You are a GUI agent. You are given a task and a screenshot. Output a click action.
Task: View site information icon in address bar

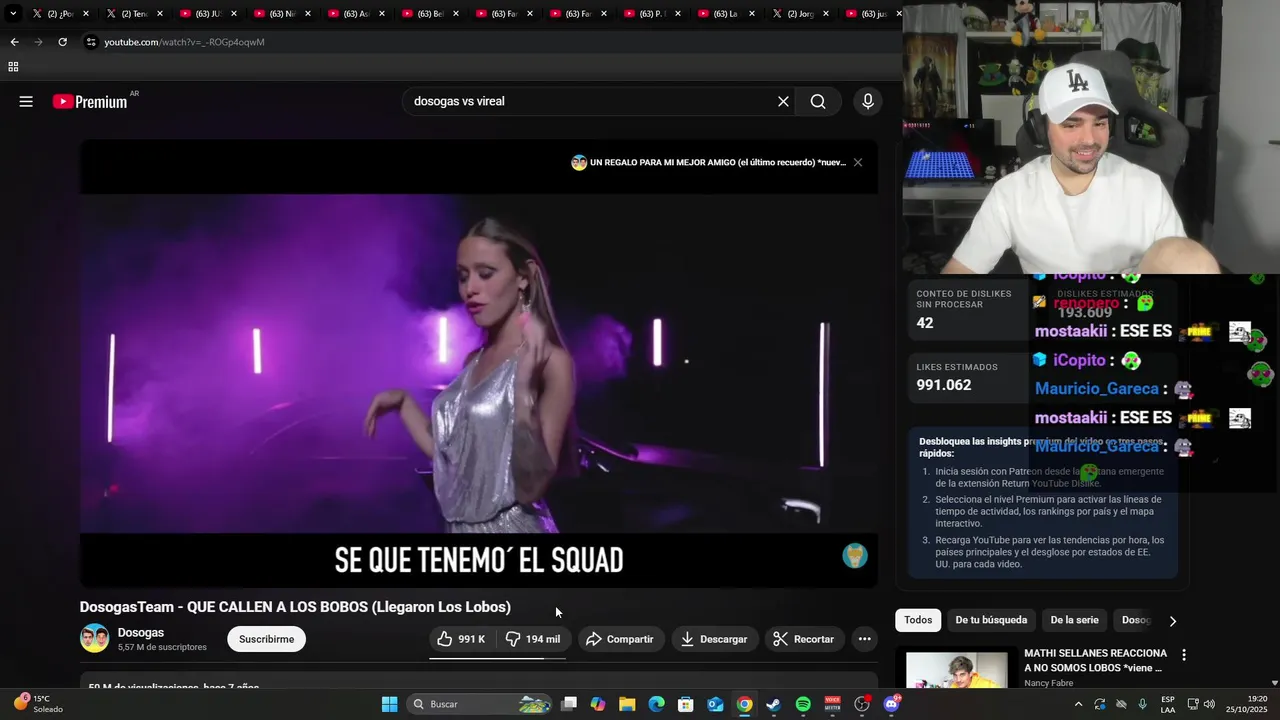(90, 42)
